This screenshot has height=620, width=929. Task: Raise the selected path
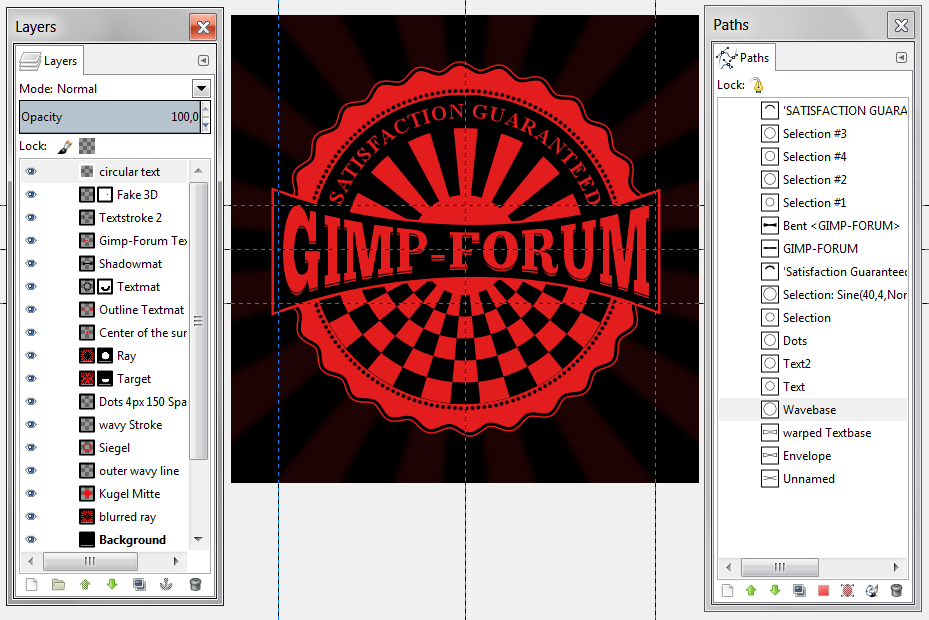click(x=751, y=590)
